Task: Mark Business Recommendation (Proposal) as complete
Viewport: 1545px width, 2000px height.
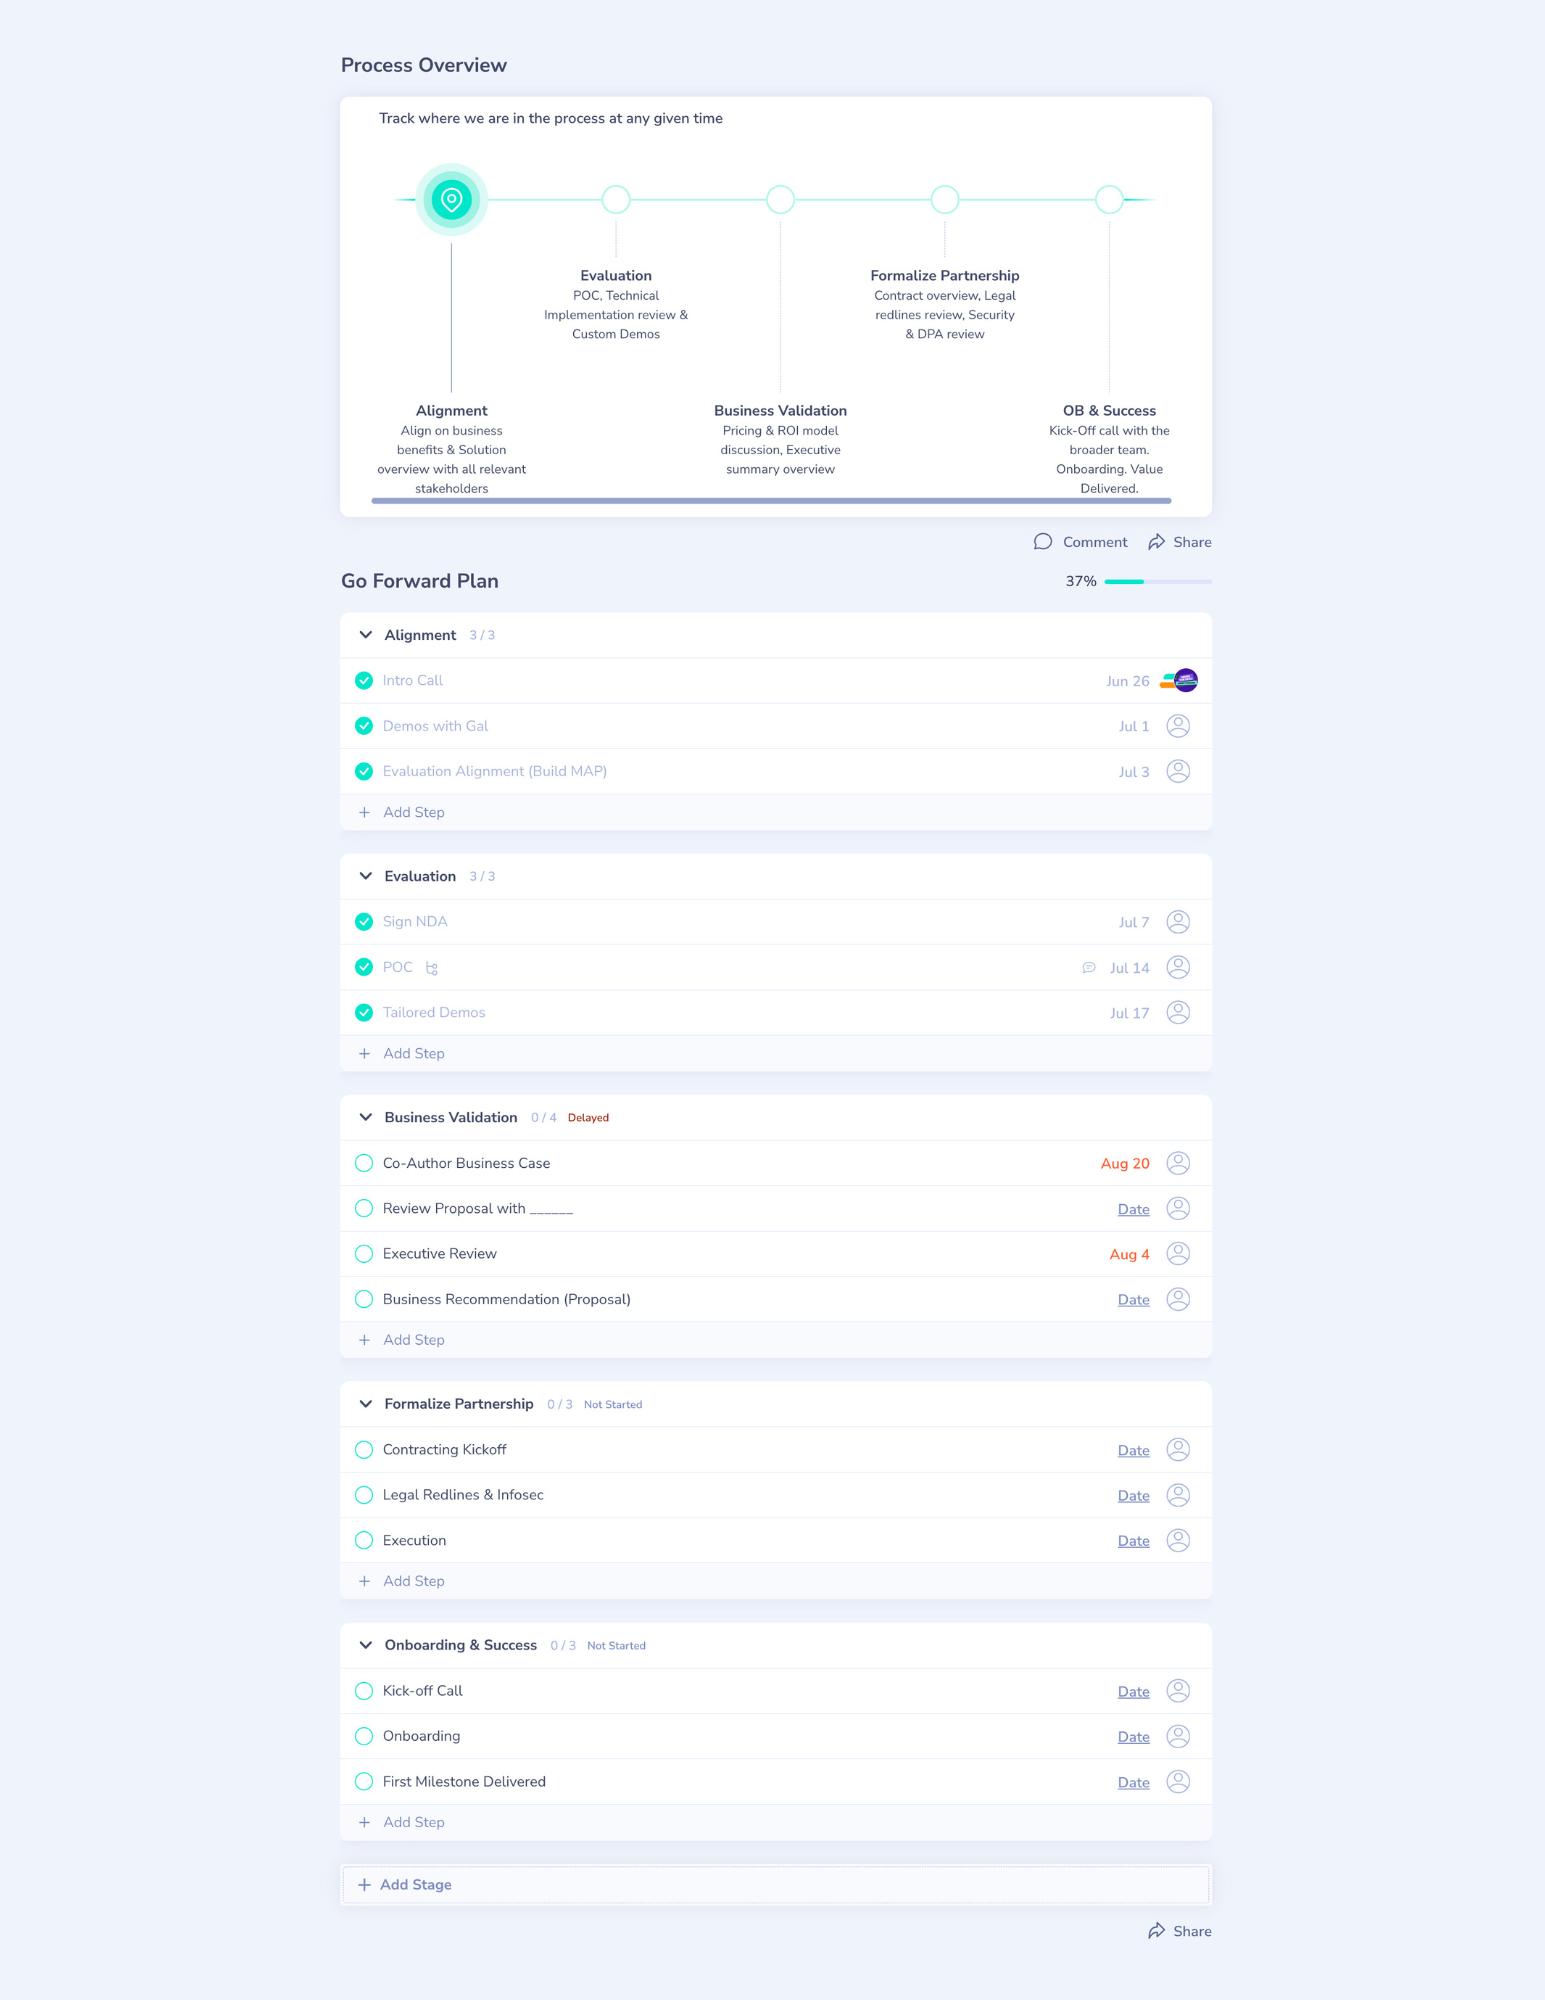Action: (364, 1299)
